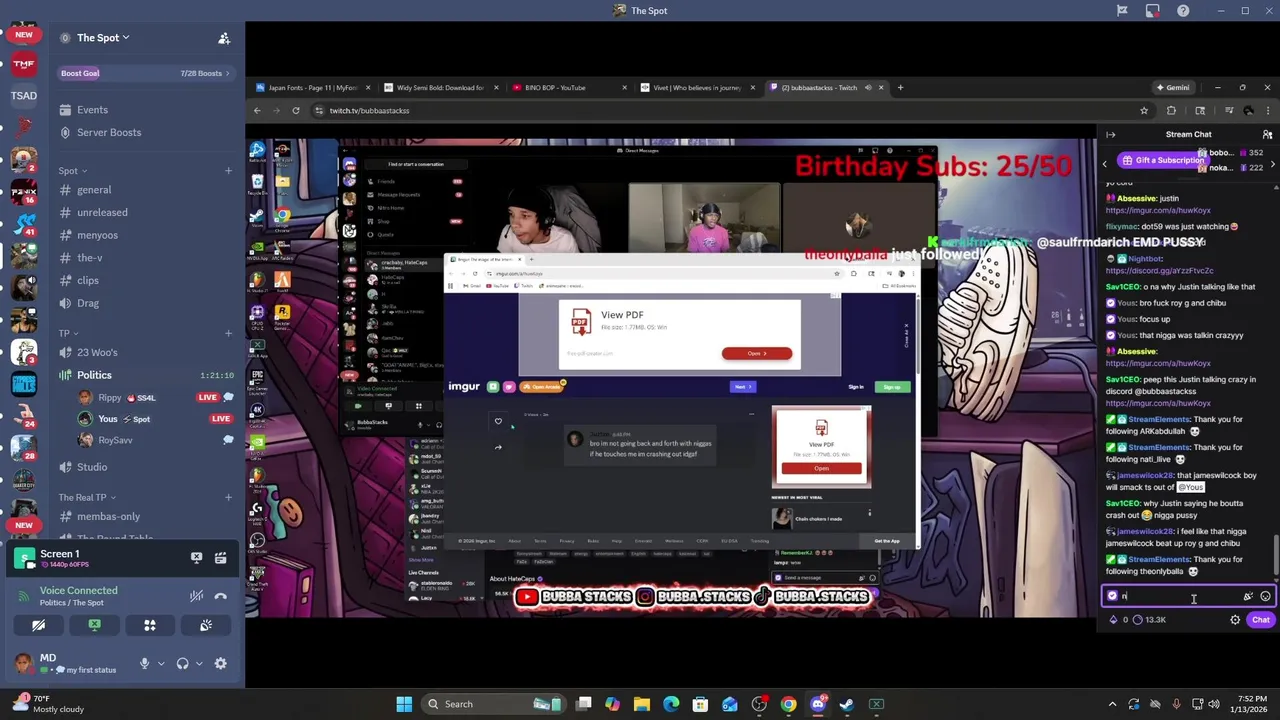Stop streaming via Screen 1 panel icon
Image resolution: width=1280 pixels, height=720 pixels.
(x=196, y=557)
